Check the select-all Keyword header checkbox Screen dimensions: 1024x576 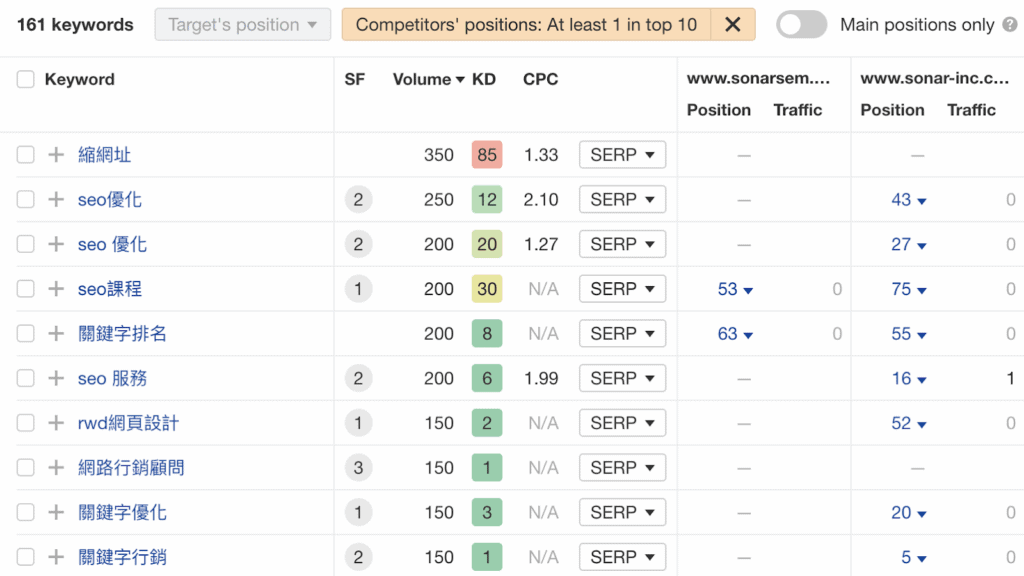[26, 80]
